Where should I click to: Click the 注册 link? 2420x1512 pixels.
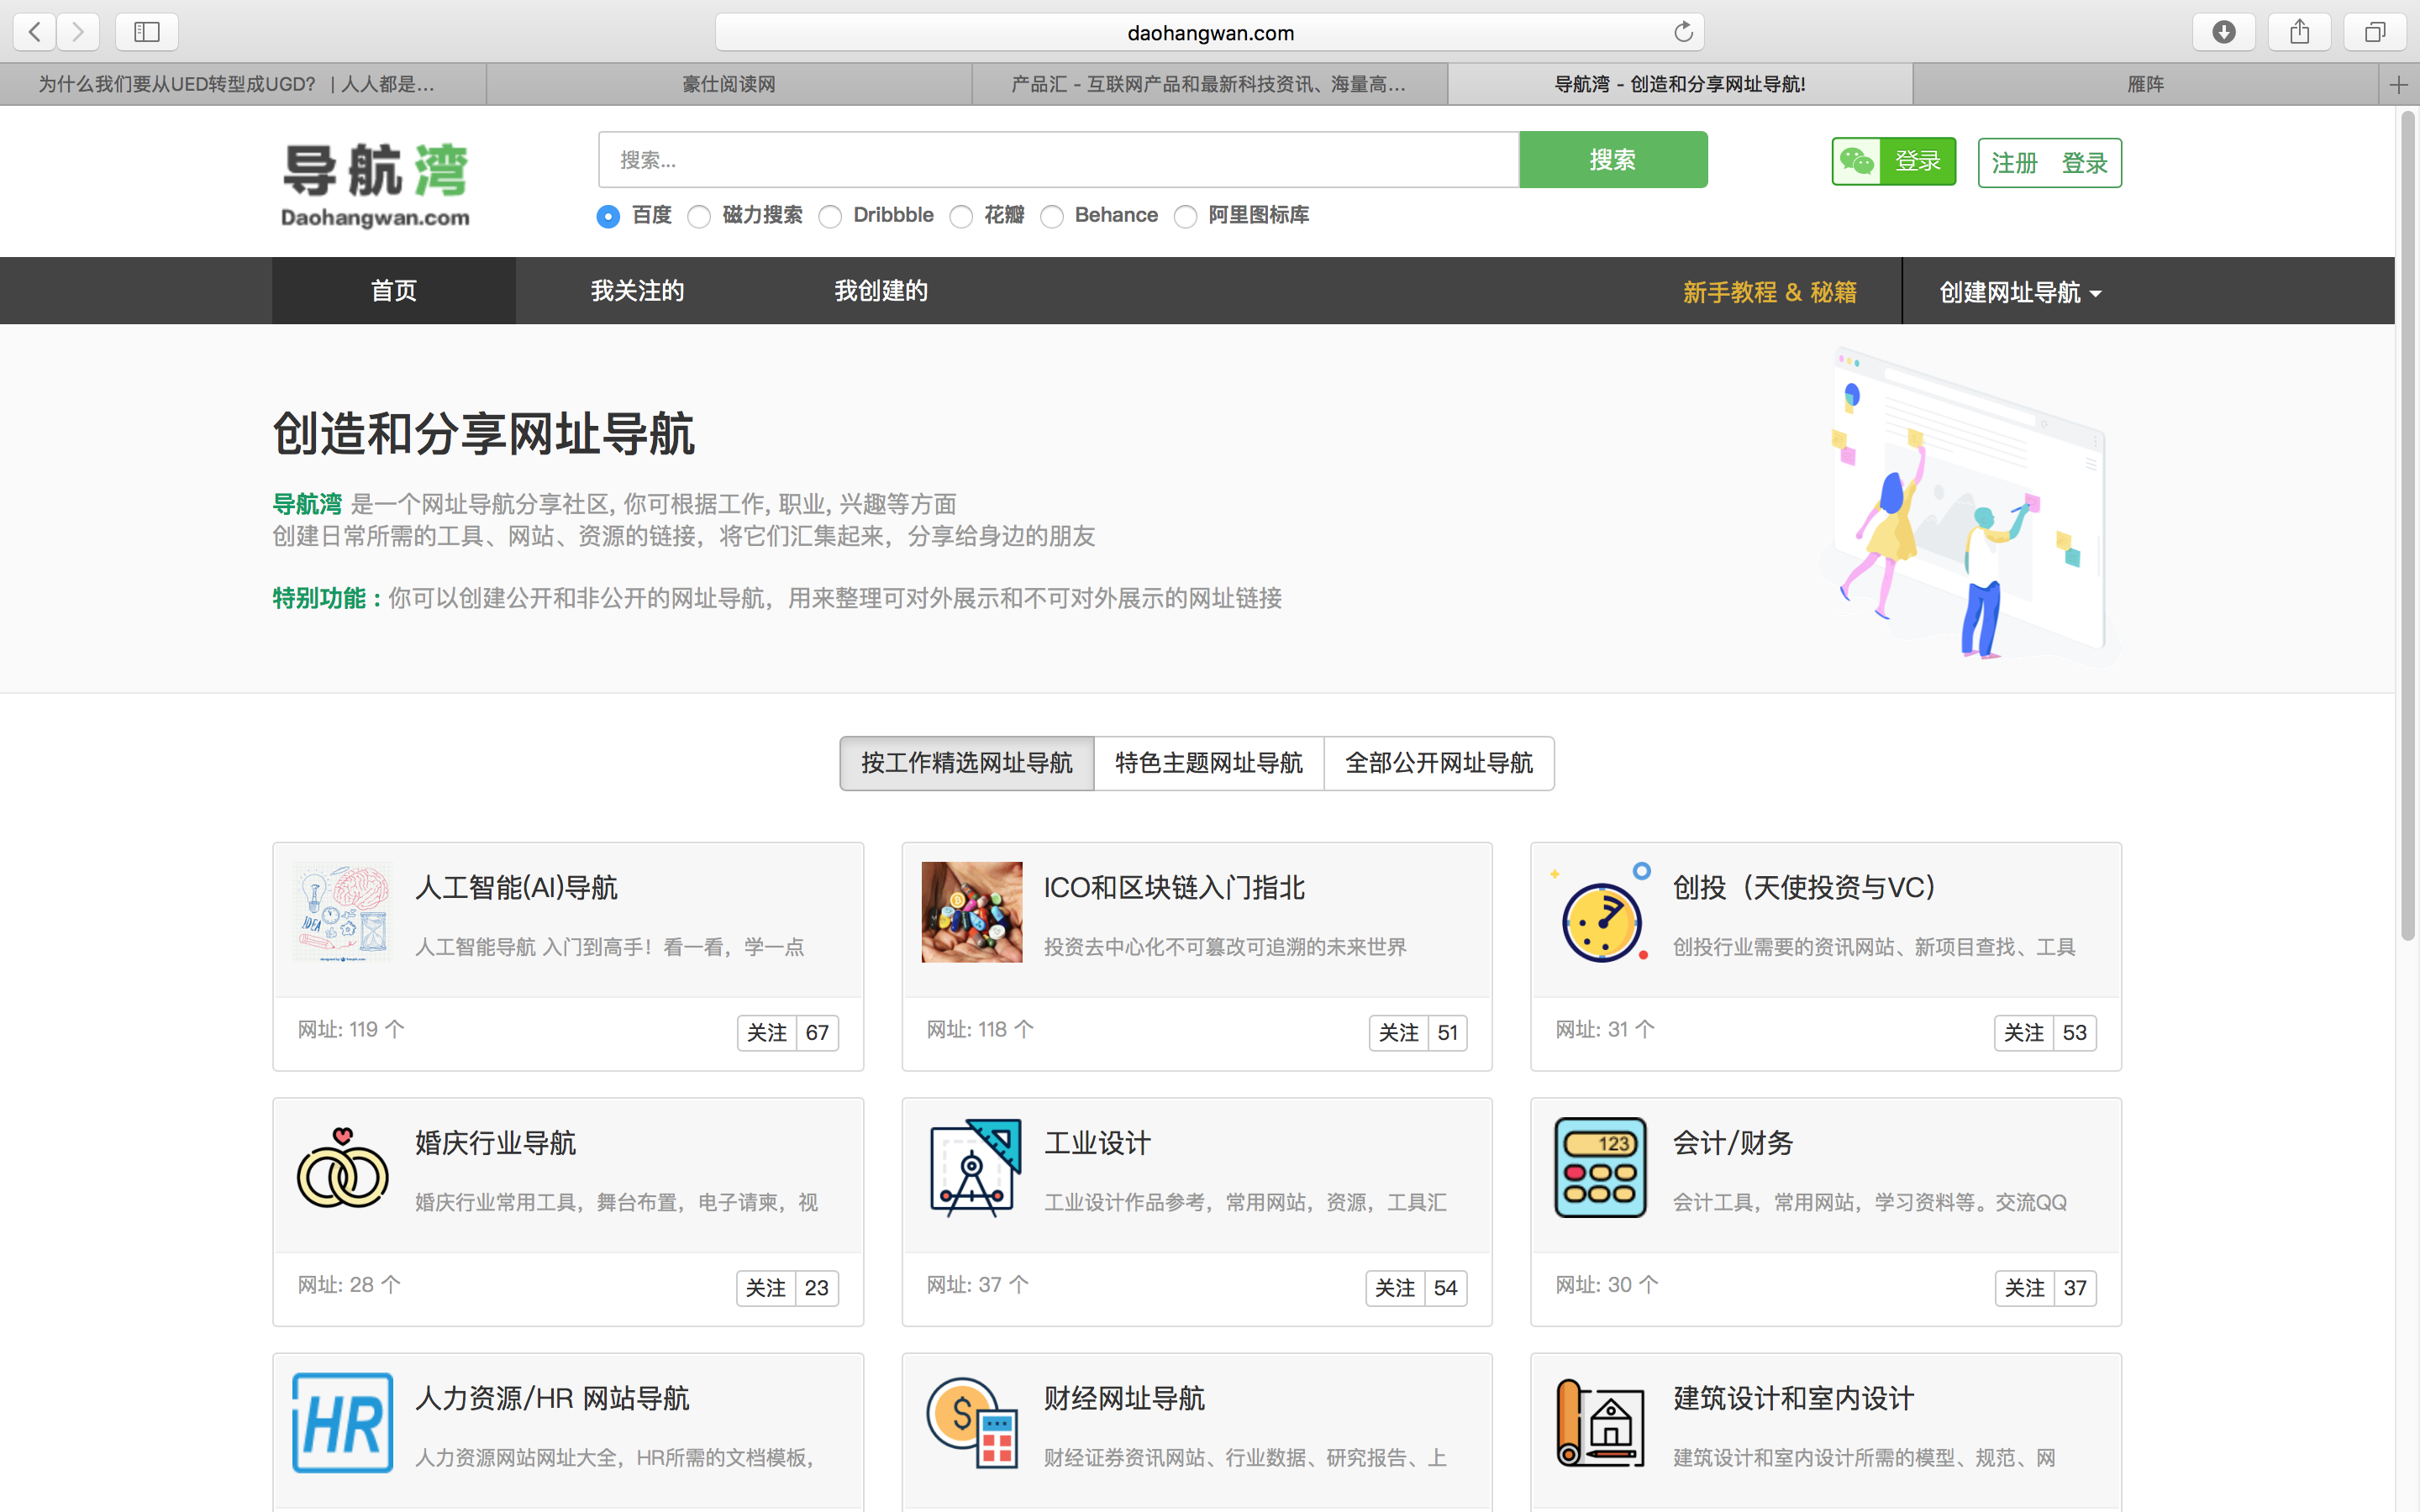[x=2014, y=163]
